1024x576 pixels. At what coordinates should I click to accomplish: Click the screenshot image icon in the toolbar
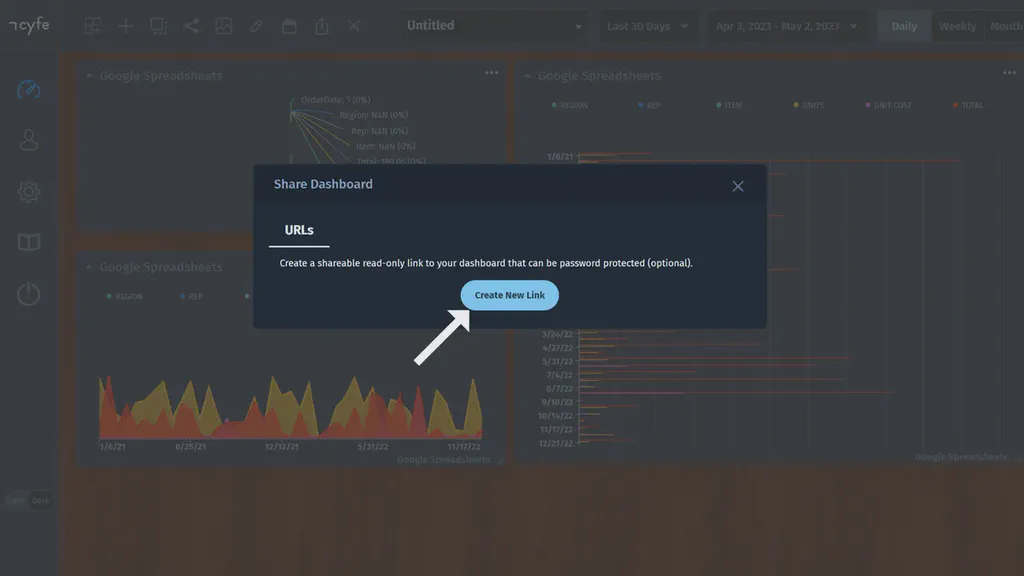click(224, 25)
